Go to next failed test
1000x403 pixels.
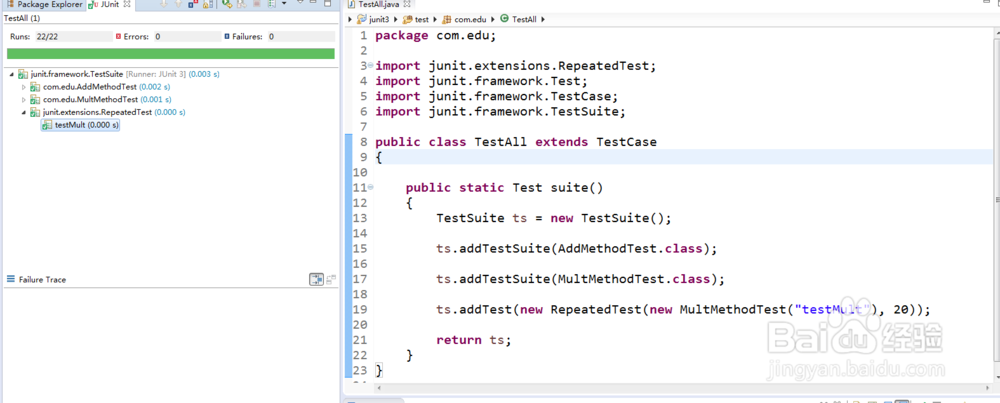pyautogui.click(x=164, y=4)
